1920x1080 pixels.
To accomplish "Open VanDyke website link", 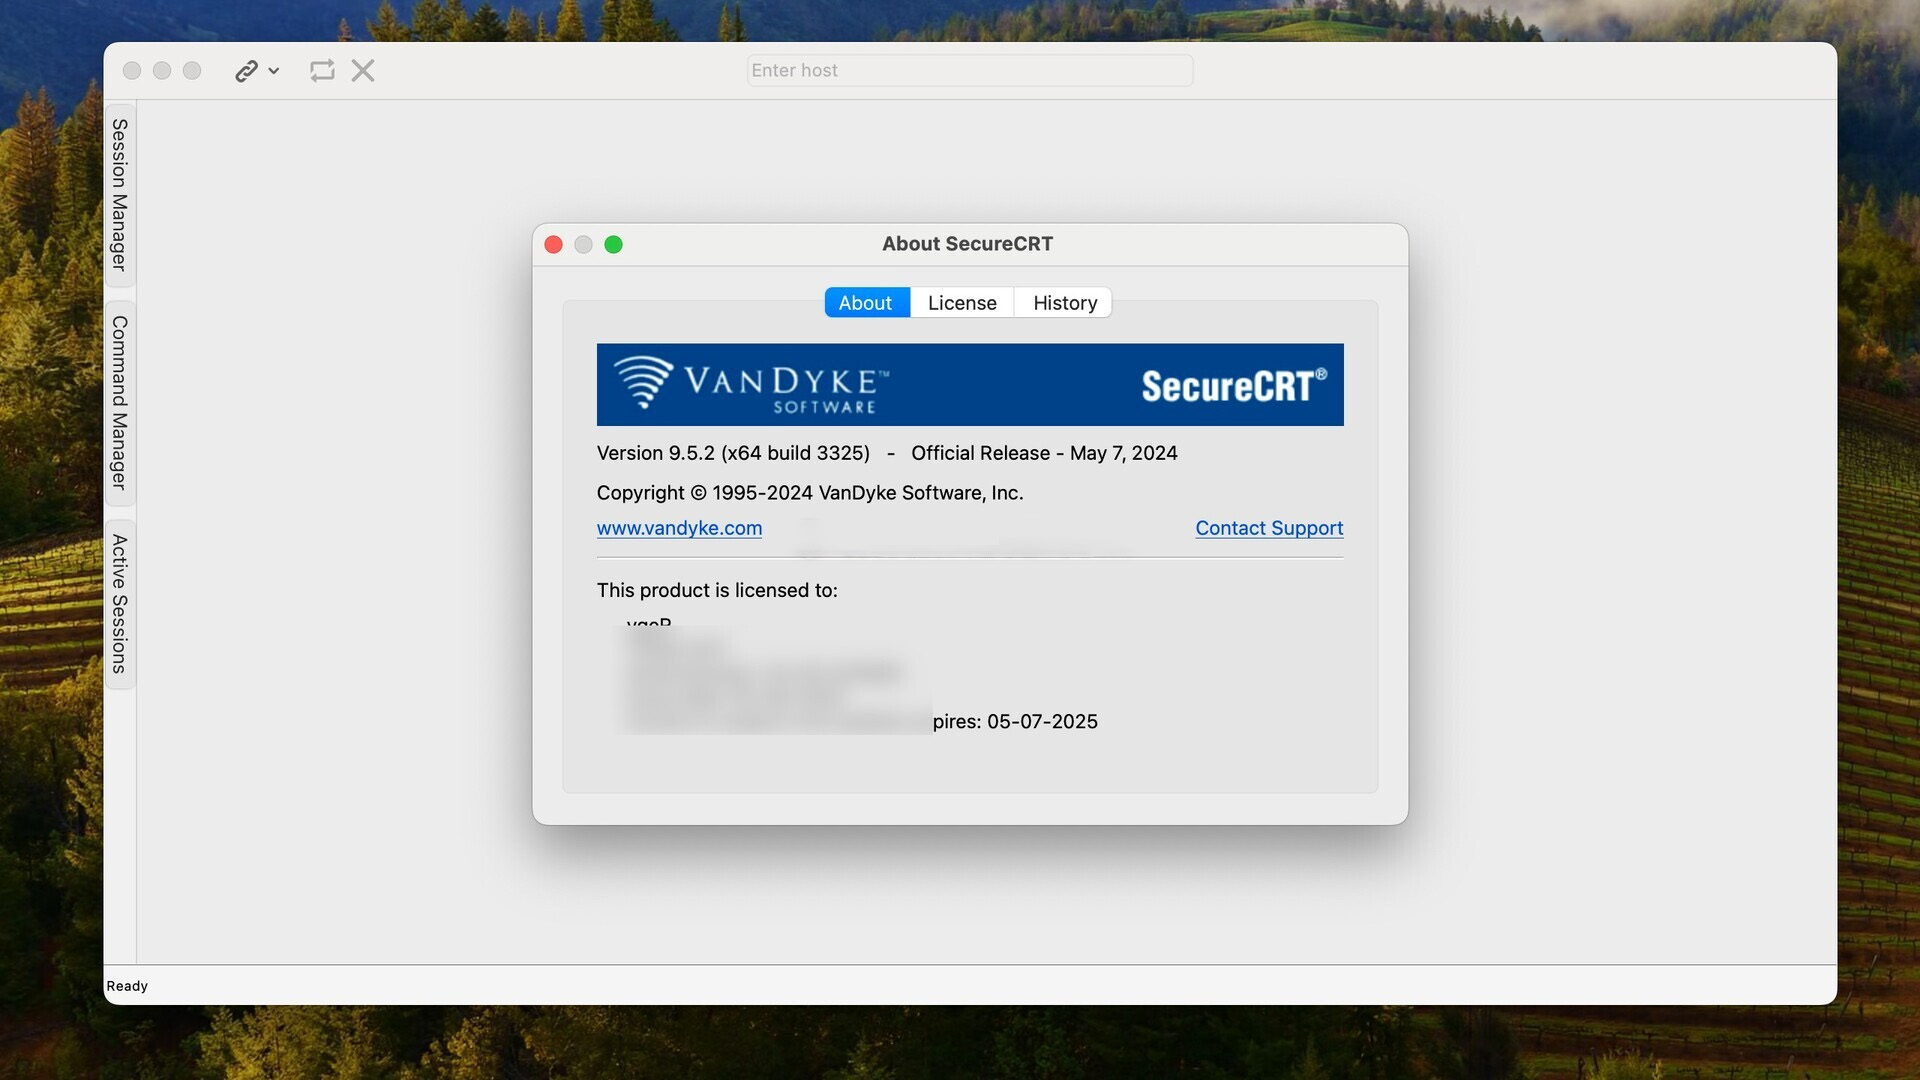I will click(x=679, y=527).
